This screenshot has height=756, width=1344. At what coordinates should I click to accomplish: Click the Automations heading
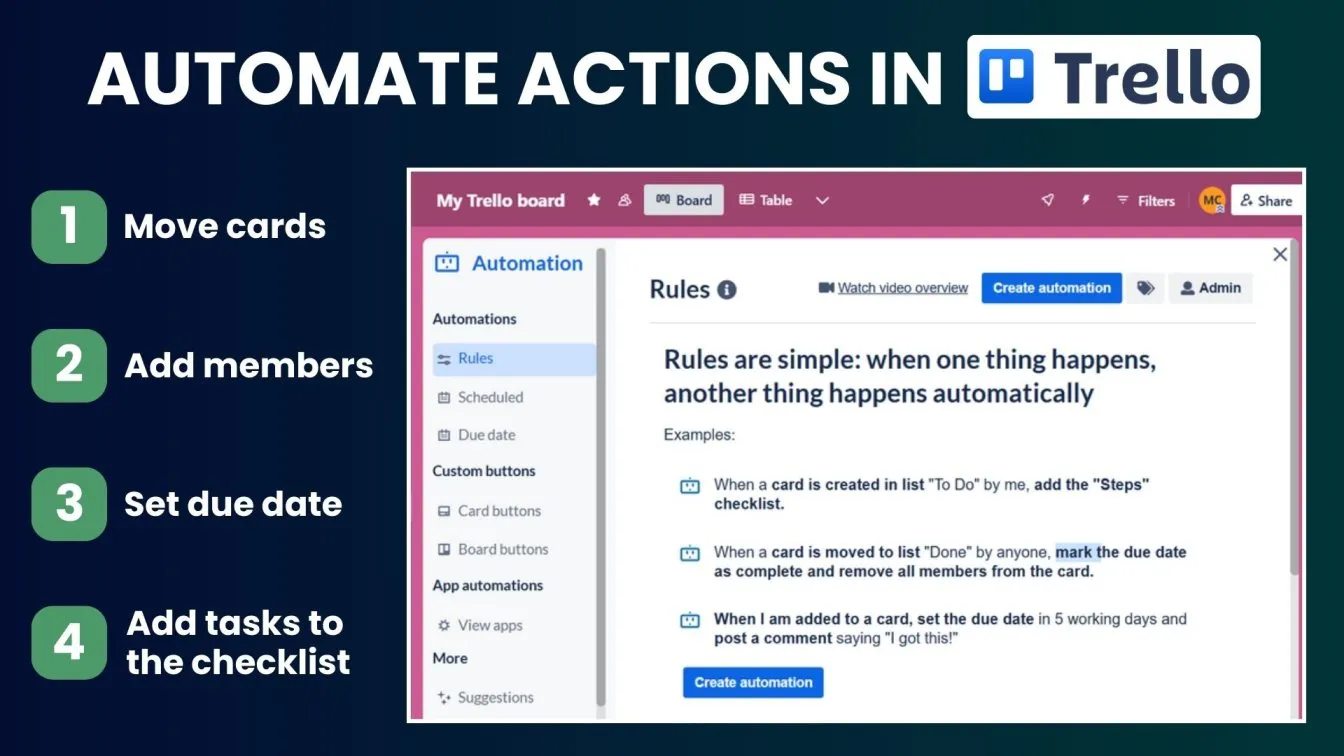point(475,319)
